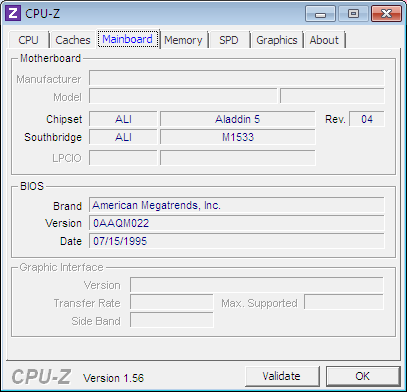Switch to the CPU tab
This screenshot has height=392, width=407.
29,40
